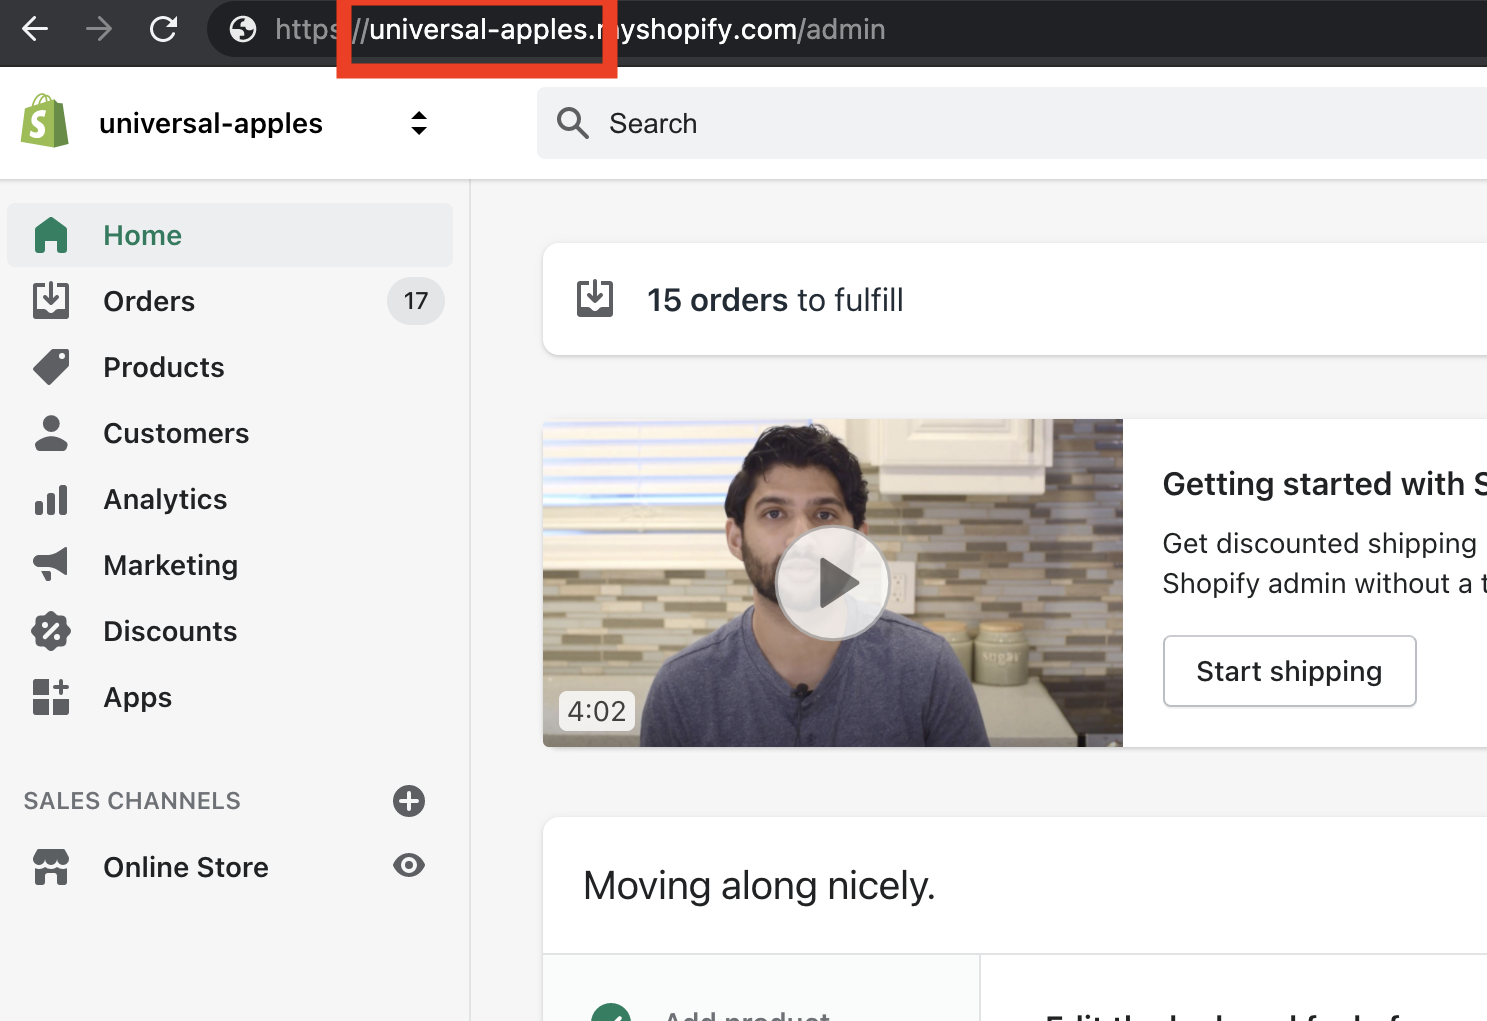
Task: Add a sales channel with the plus icon
Action: tap(409, 801)
